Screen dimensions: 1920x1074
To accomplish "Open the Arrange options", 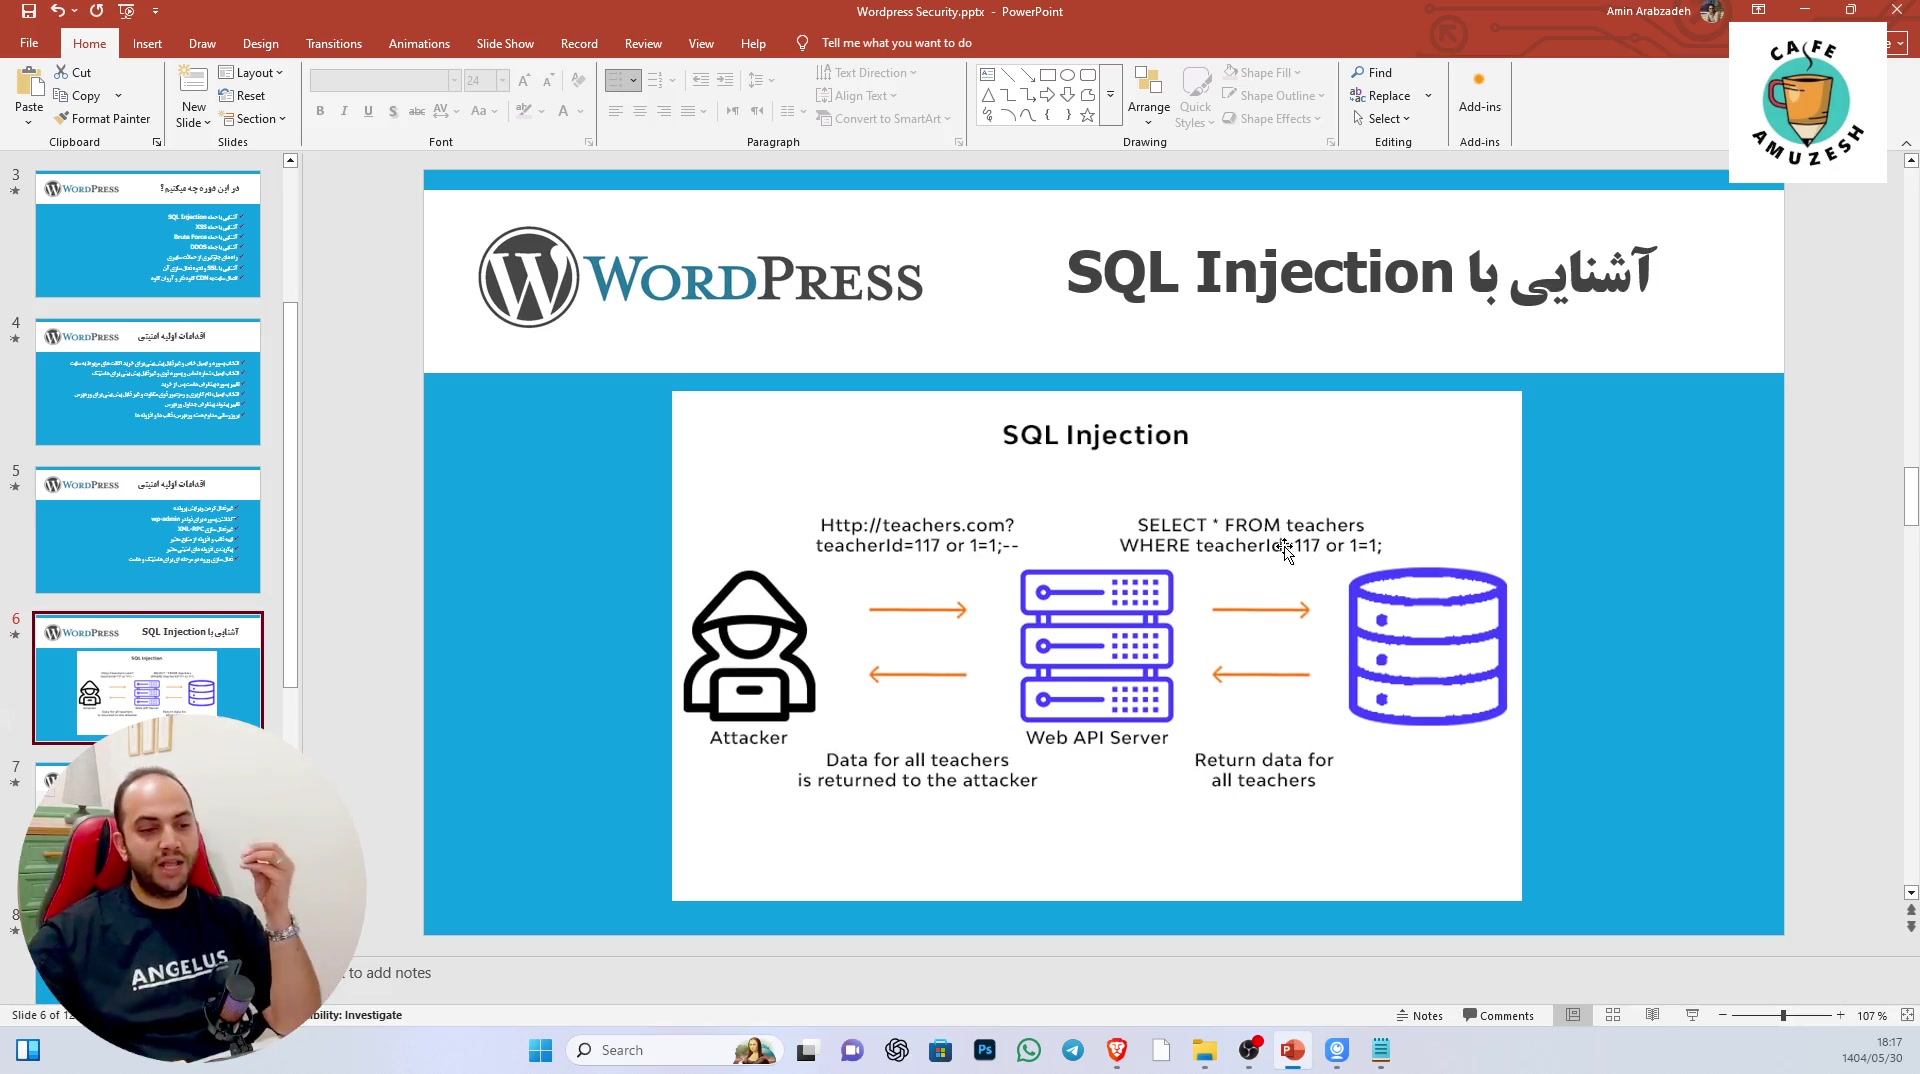I will point(1148,97).
